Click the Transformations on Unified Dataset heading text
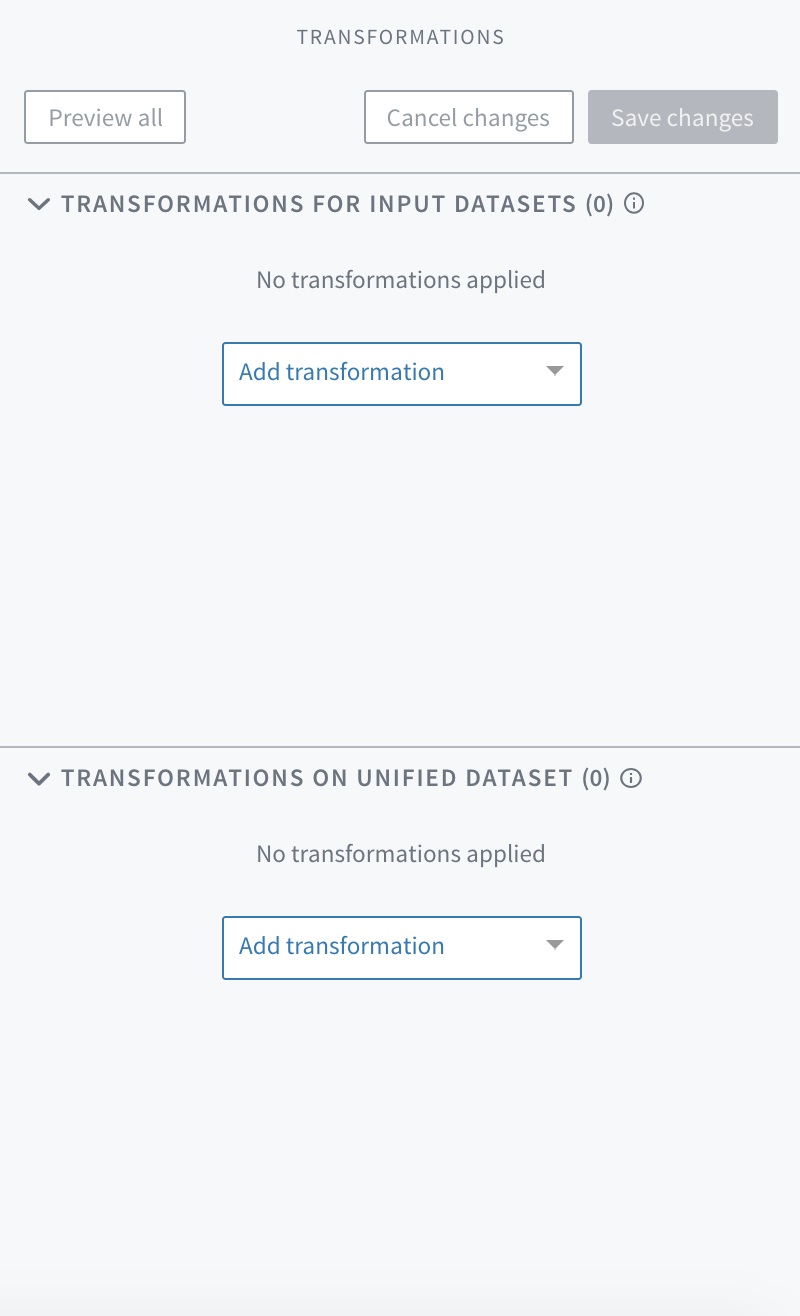 [316, 778]
